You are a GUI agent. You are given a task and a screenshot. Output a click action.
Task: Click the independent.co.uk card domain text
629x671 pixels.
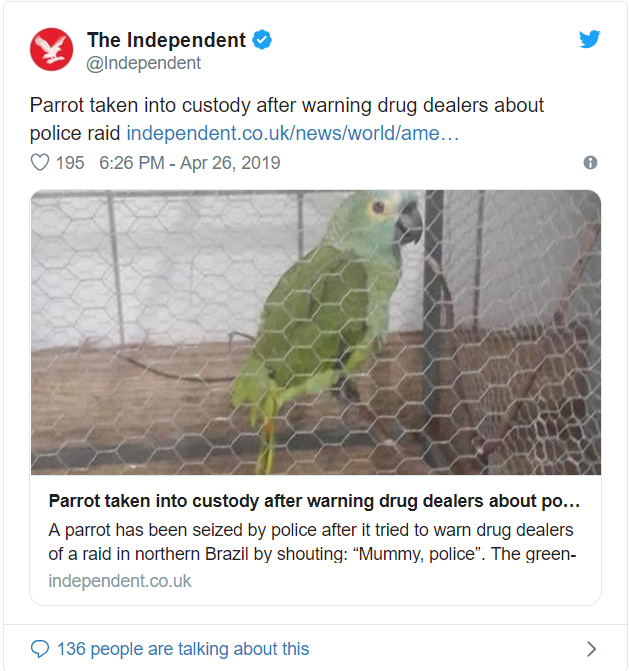120,581
